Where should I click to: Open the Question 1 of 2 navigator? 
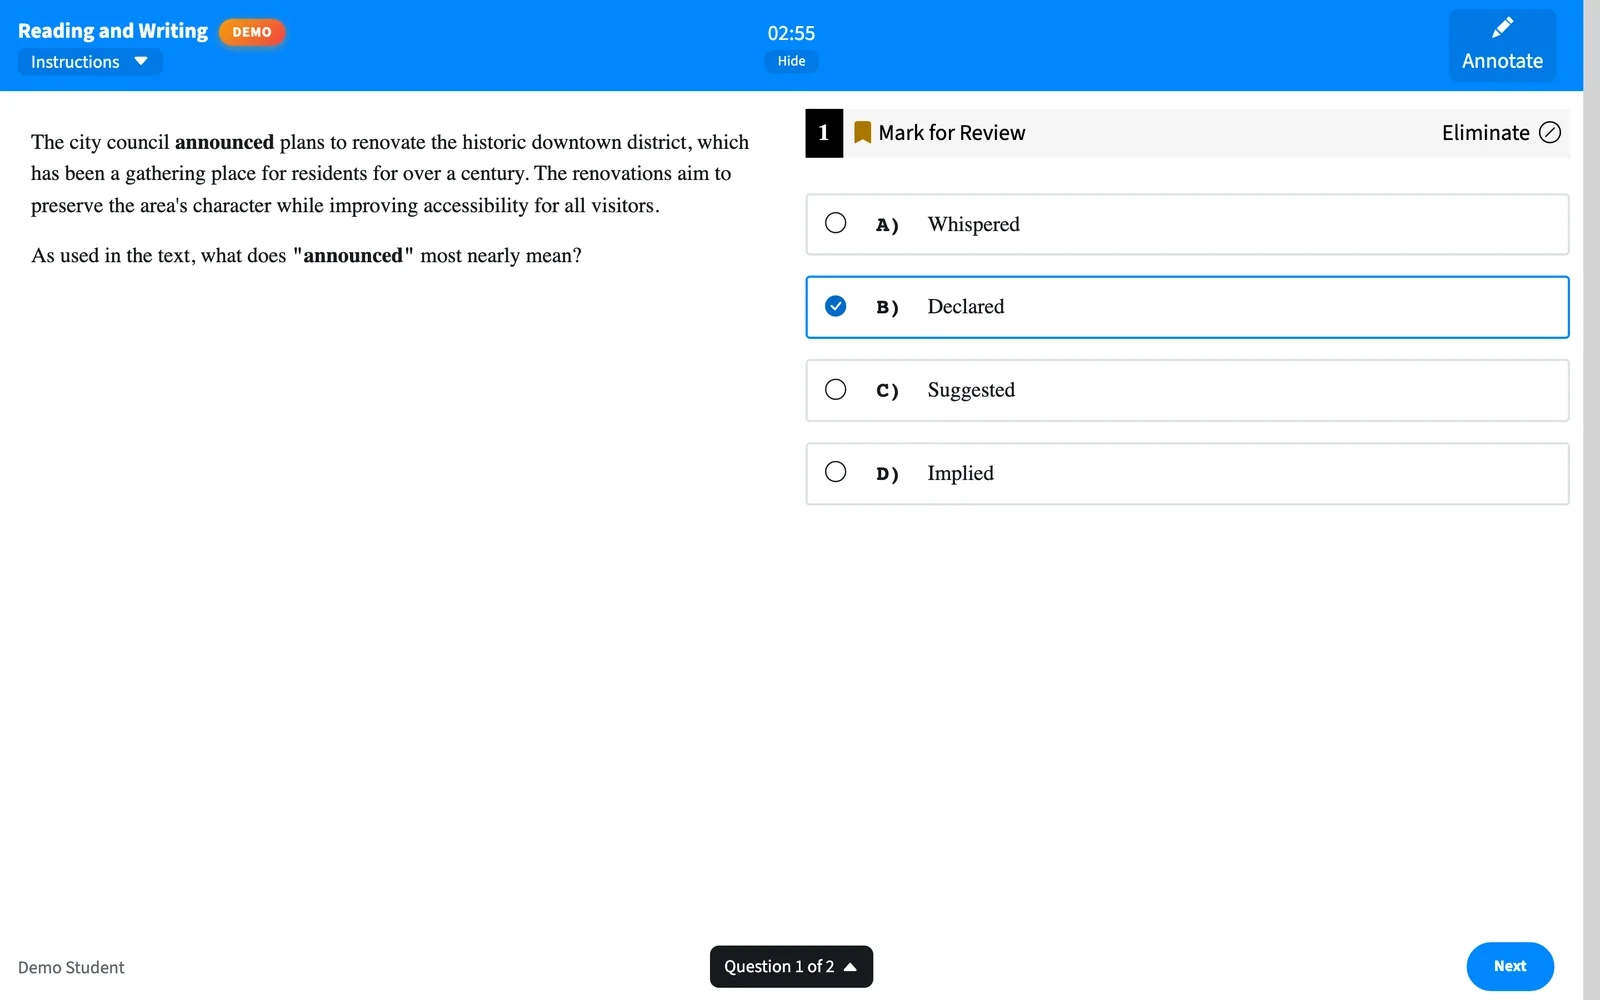pos(791,967)
